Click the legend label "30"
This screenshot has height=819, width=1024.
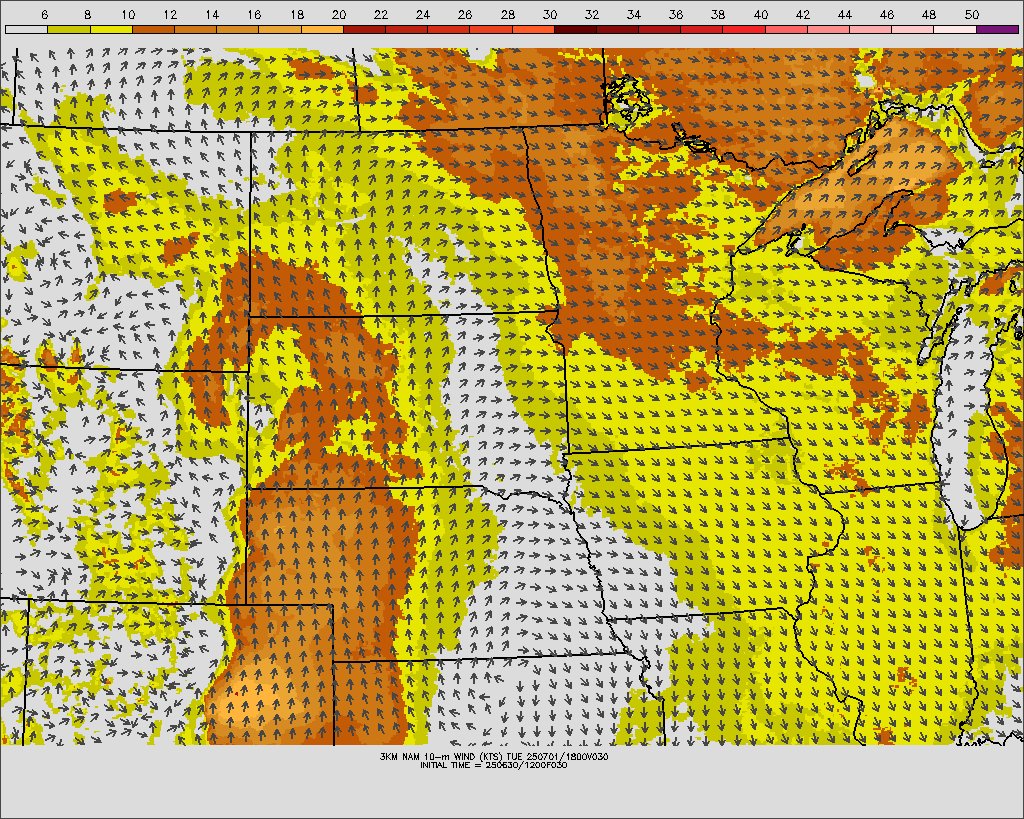(x=550, y=14)
